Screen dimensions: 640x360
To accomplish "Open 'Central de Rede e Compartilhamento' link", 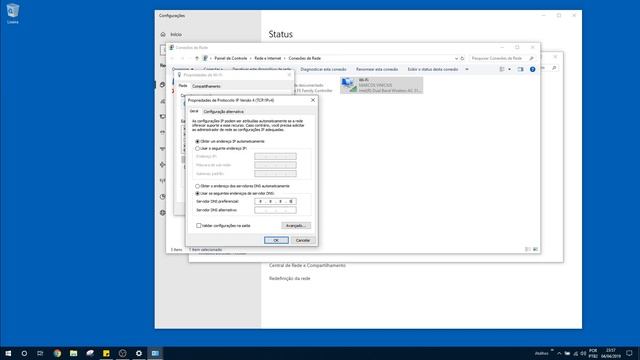I will (x=307, y=265).
